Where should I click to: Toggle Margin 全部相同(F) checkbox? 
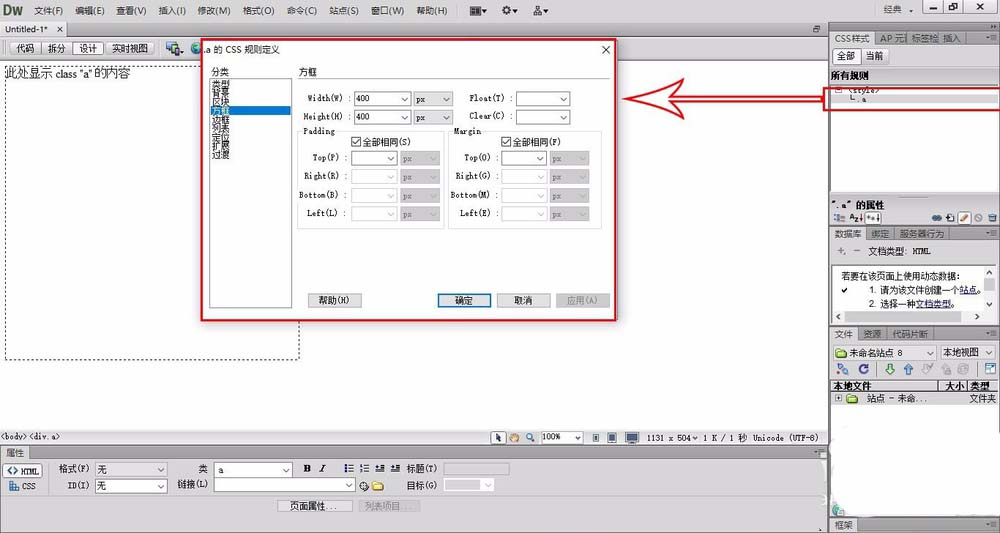[506, 142]
